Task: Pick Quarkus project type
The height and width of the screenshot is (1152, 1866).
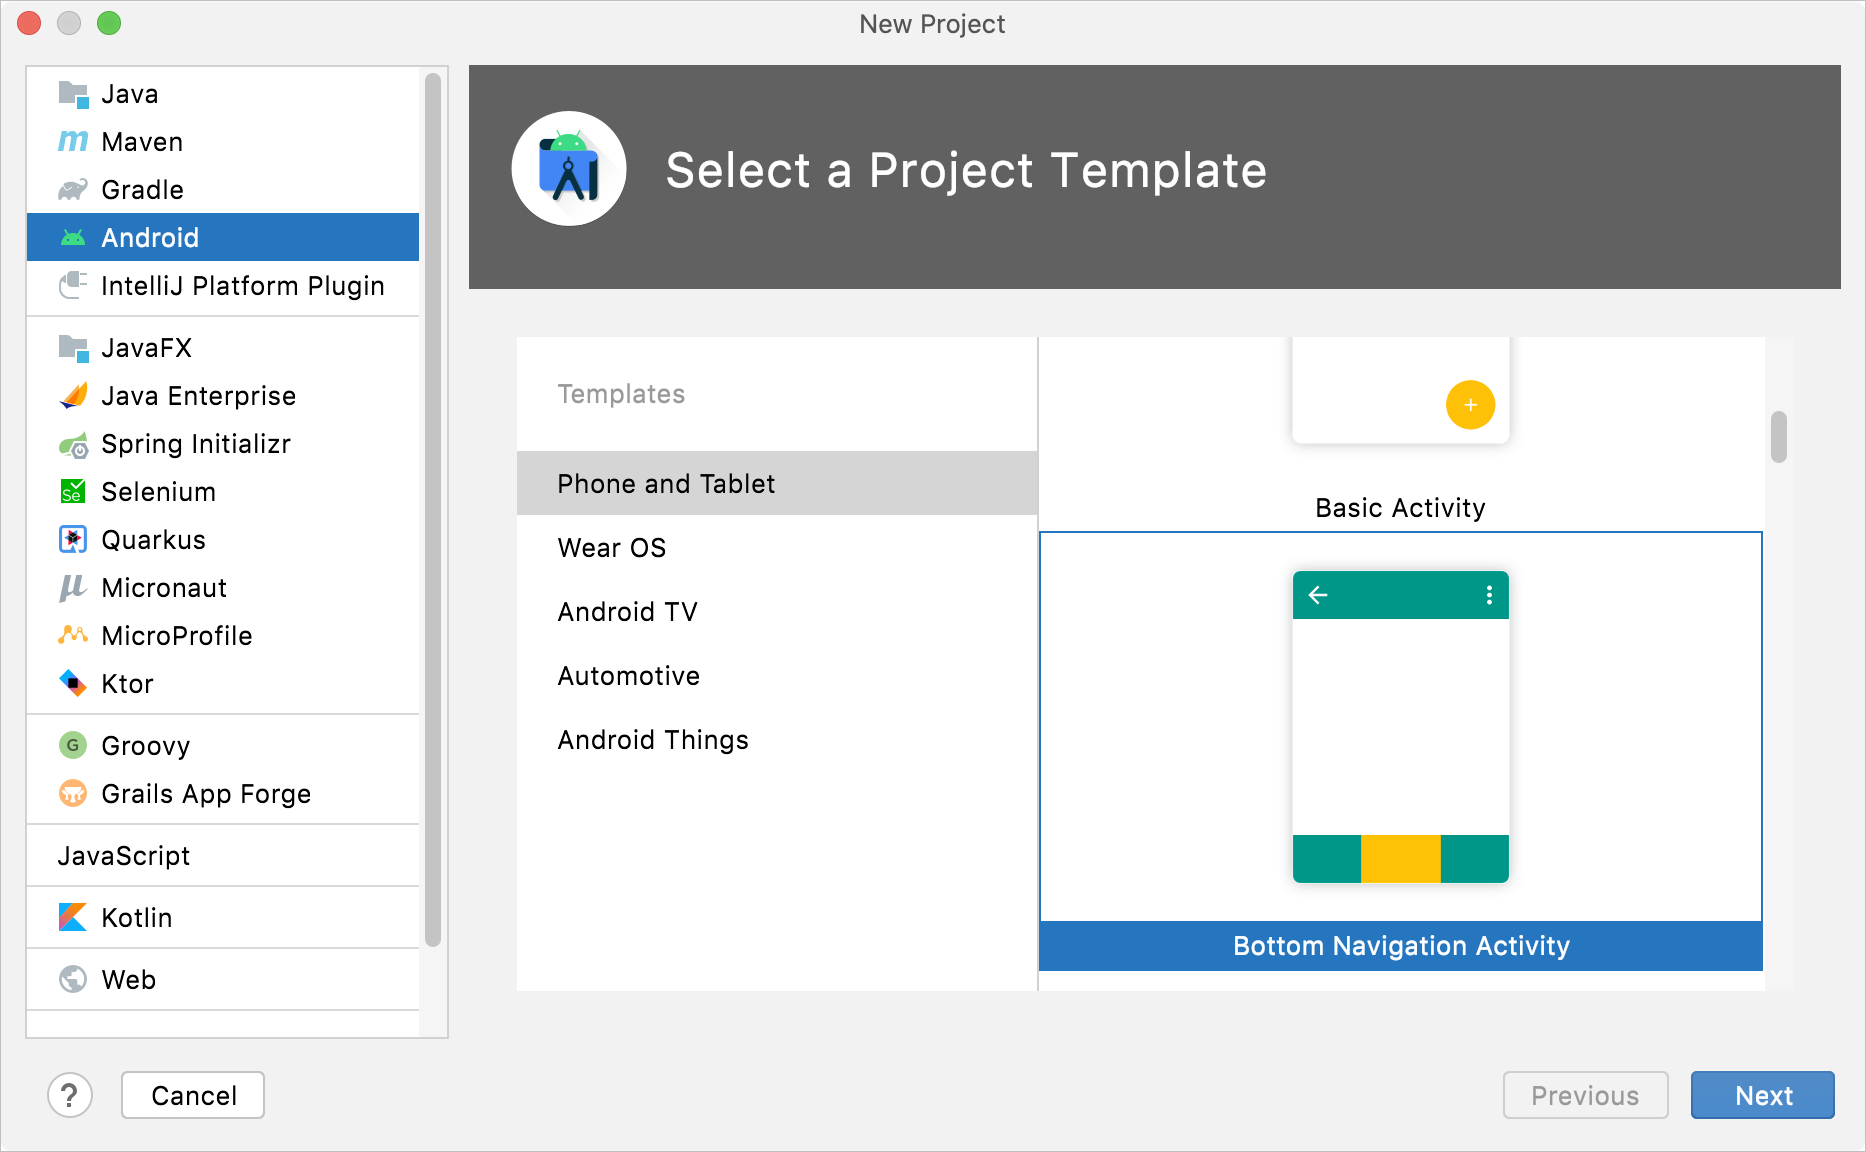Action: [223, 540]
